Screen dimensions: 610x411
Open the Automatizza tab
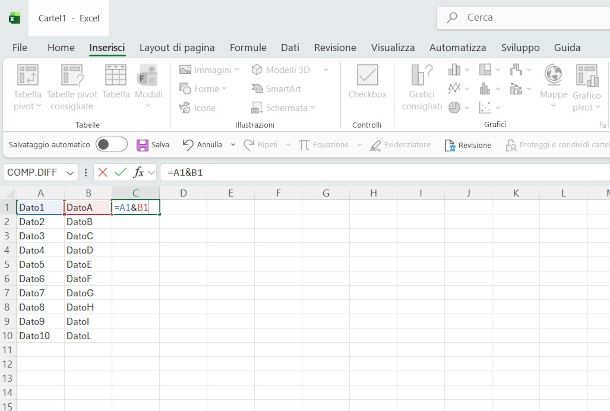(458, 47)
